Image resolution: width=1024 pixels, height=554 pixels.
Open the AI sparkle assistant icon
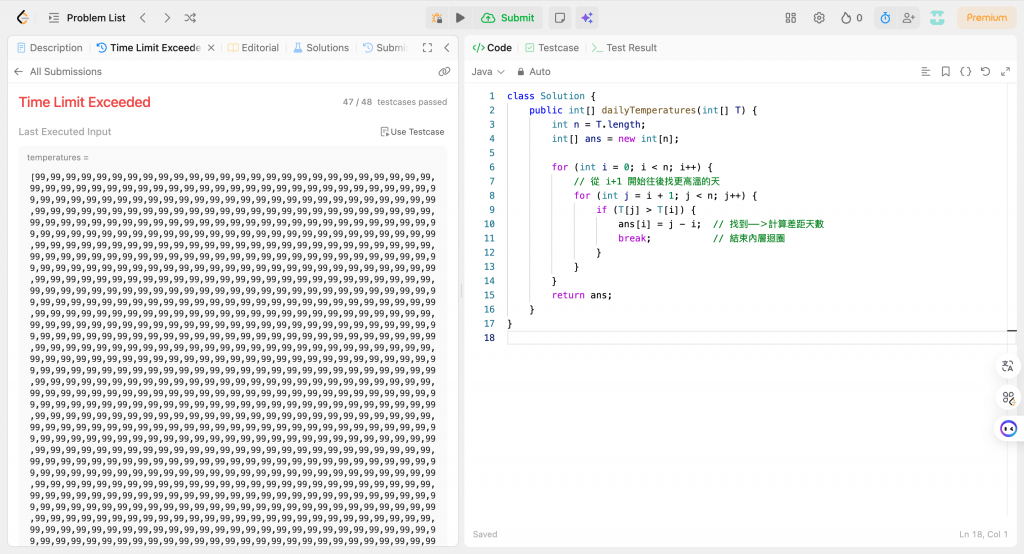pos(587,18)
